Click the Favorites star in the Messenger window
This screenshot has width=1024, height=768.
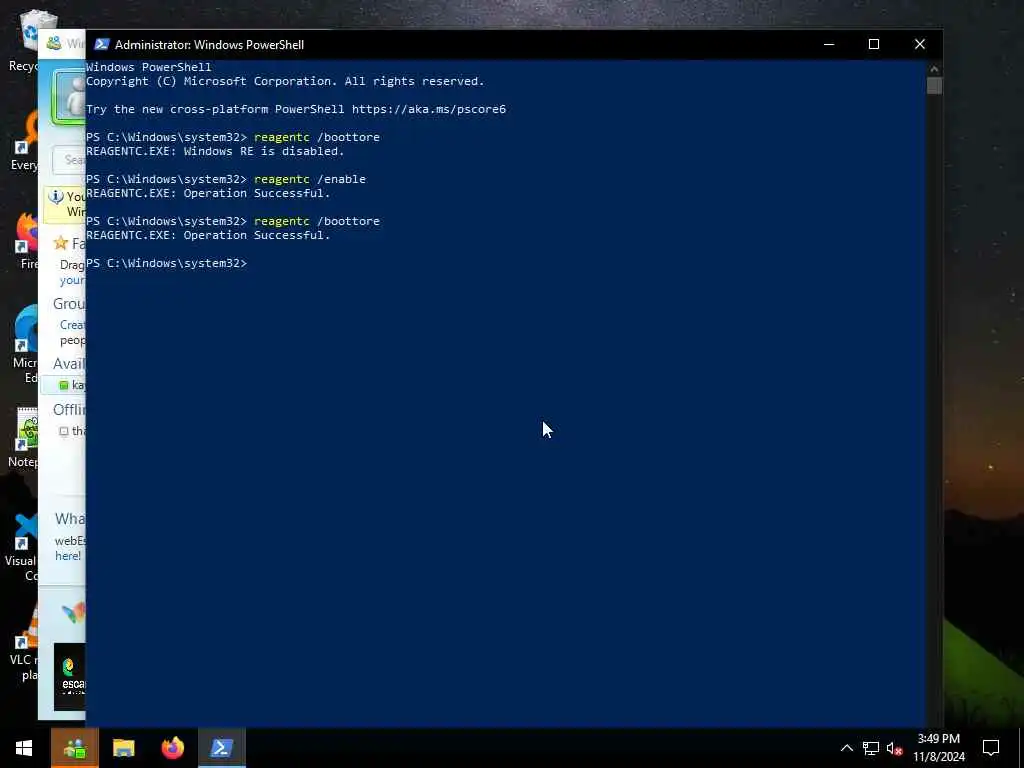coord(61,243)
